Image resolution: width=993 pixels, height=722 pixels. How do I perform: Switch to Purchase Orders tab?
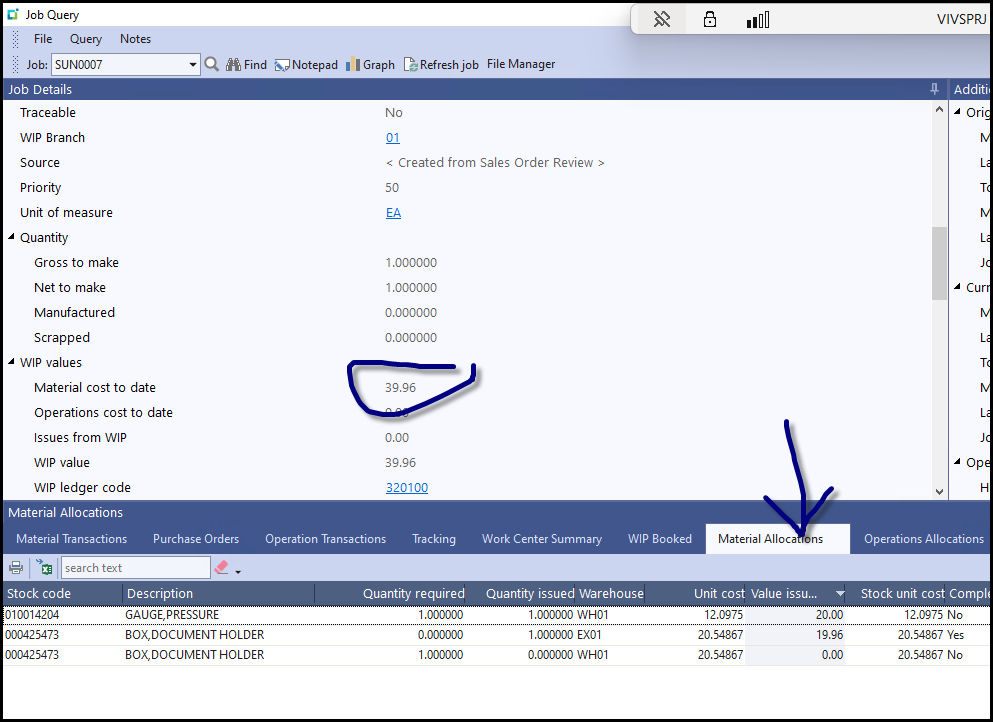[x=196, y=539]
